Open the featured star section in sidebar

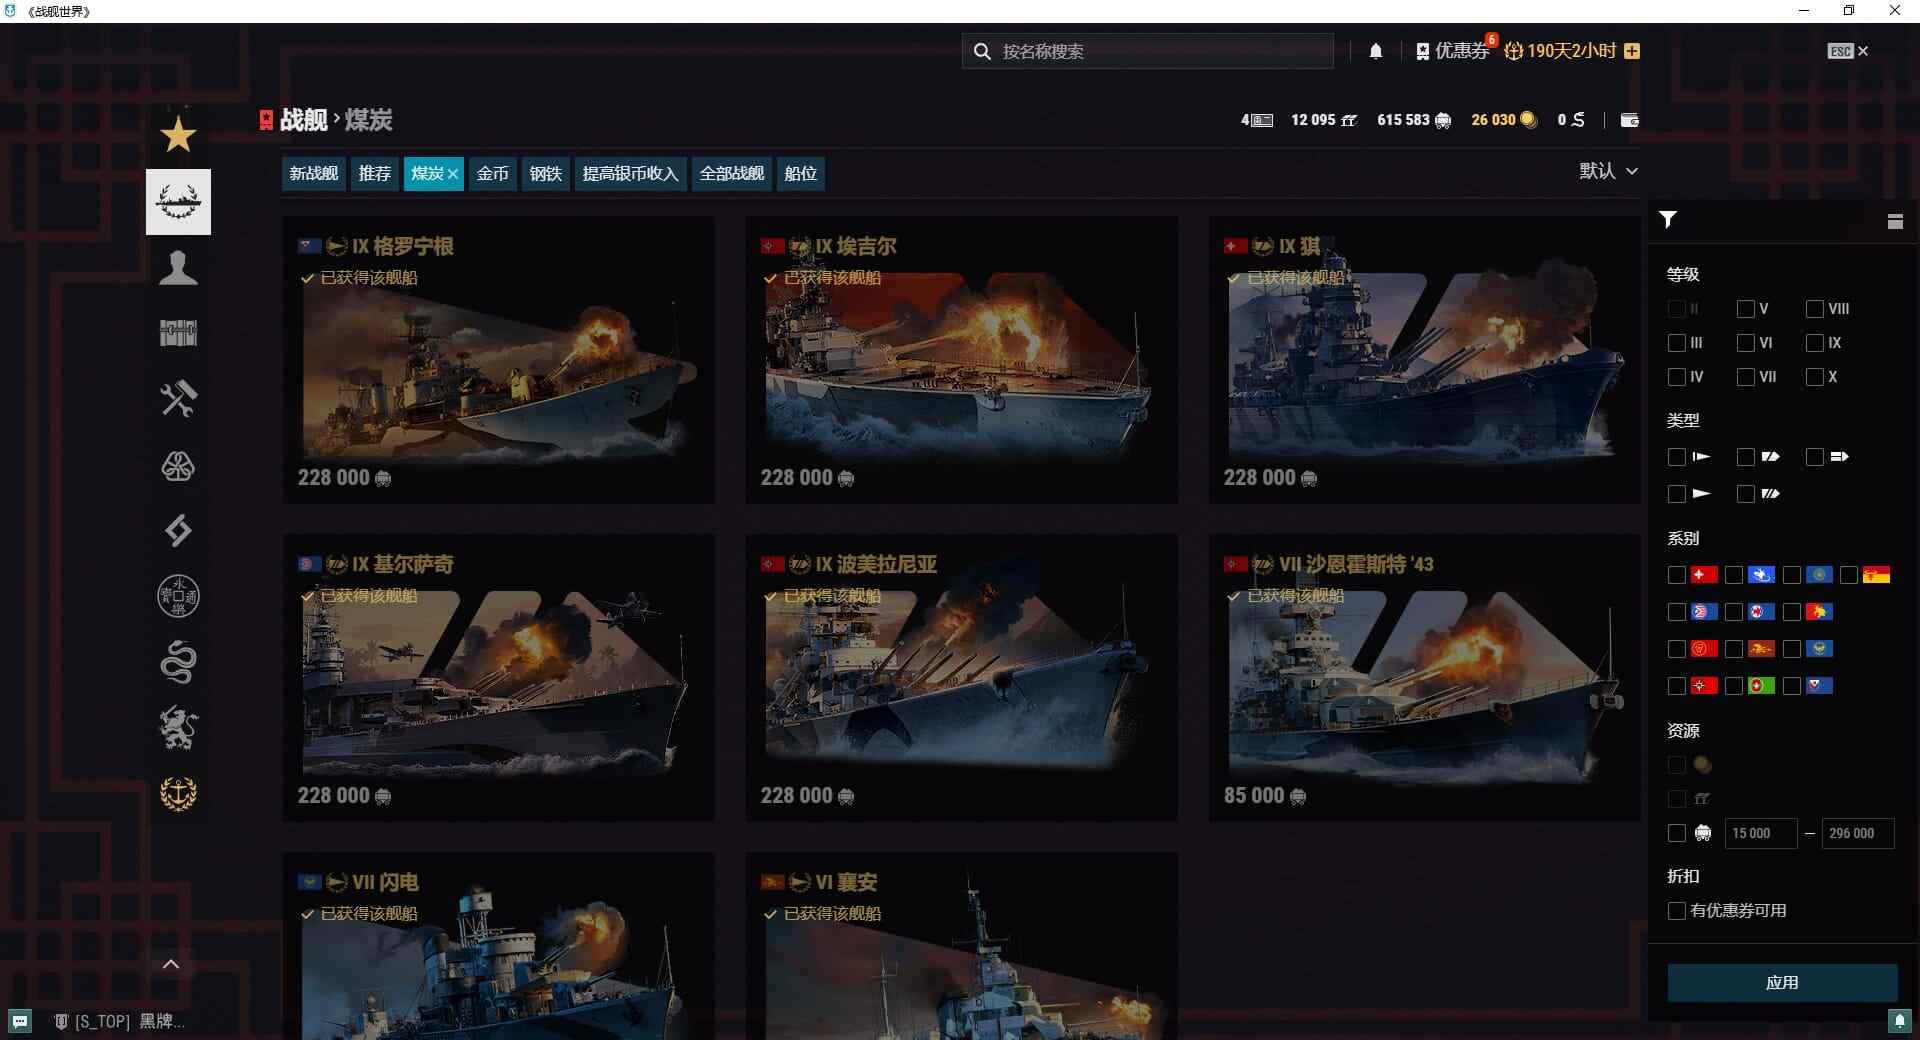tap(178, 133)
